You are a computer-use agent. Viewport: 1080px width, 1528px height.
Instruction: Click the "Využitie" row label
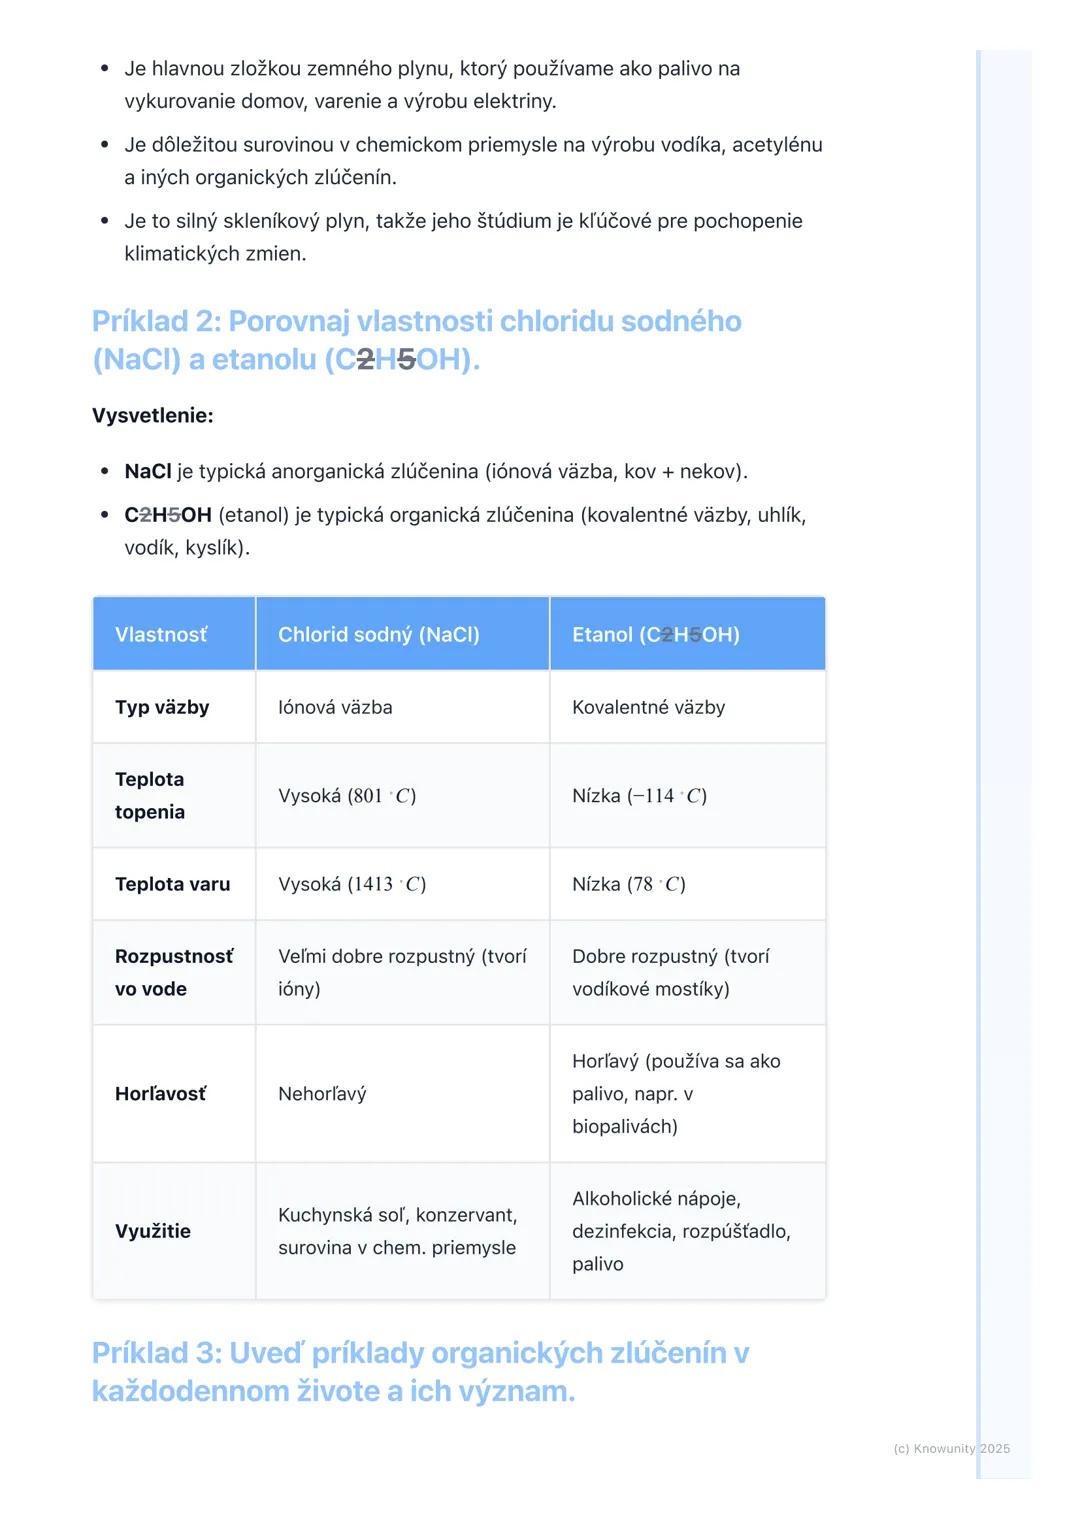point(153,1231)
